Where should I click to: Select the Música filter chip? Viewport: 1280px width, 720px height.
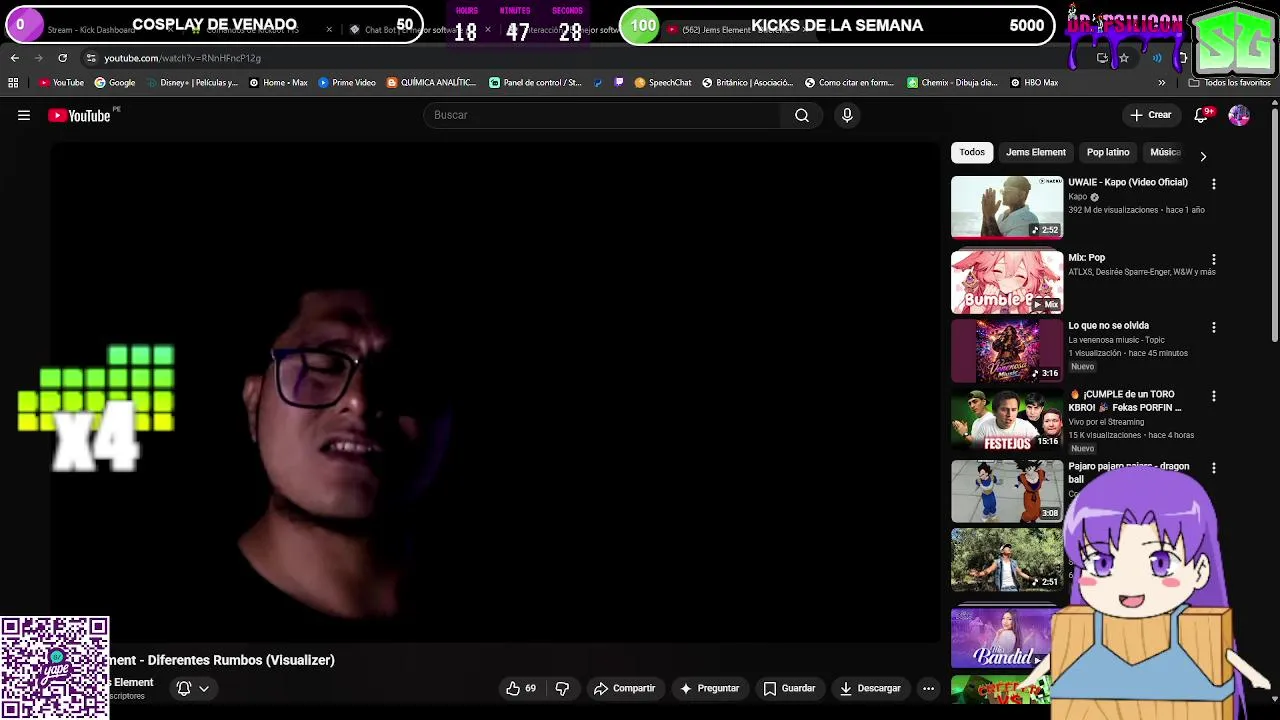1165,152
